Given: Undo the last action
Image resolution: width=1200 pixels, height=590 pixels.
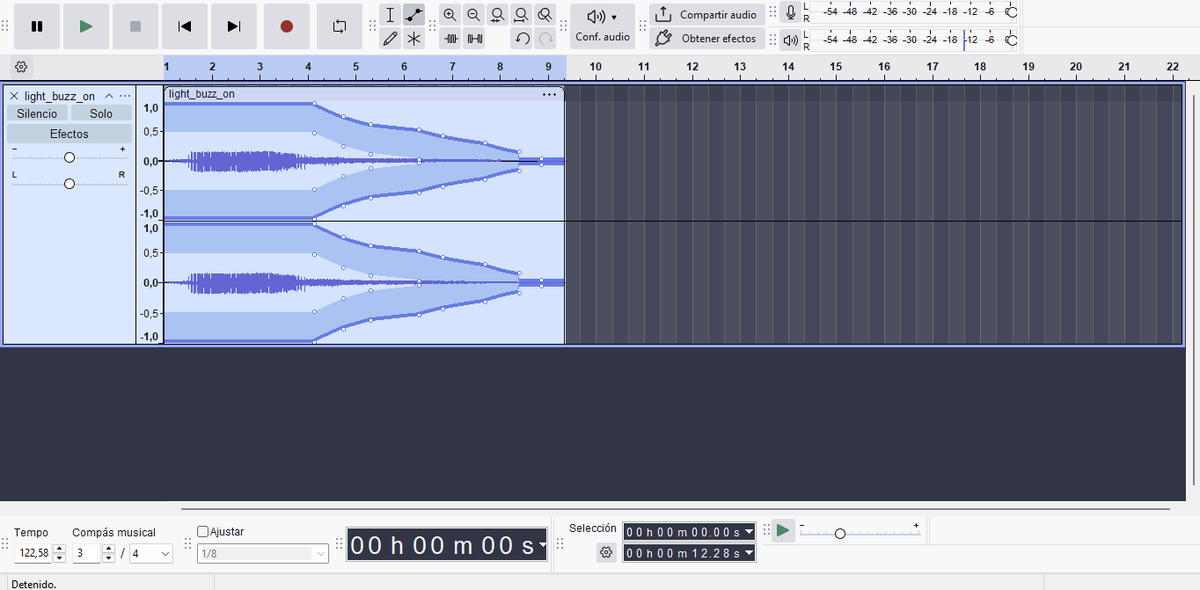Looking at the screenshot, I should [x=521, y=39].
